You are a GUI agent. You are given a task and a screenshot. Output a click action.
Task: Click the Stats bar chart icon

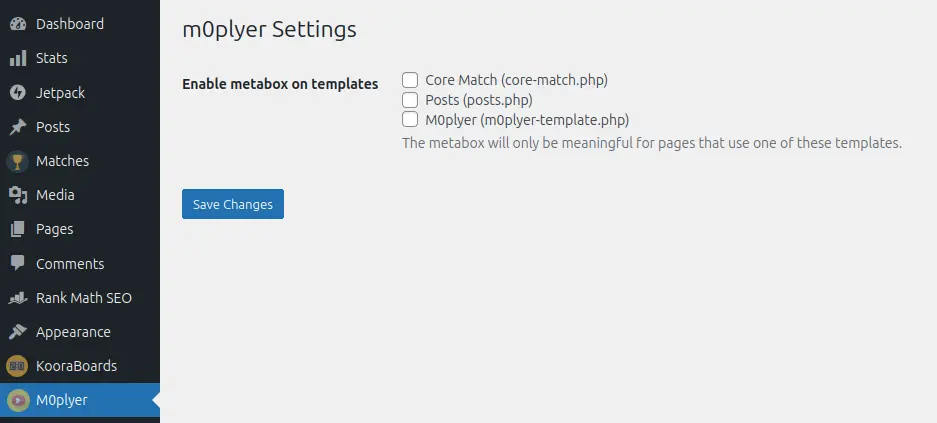point(17,58)
